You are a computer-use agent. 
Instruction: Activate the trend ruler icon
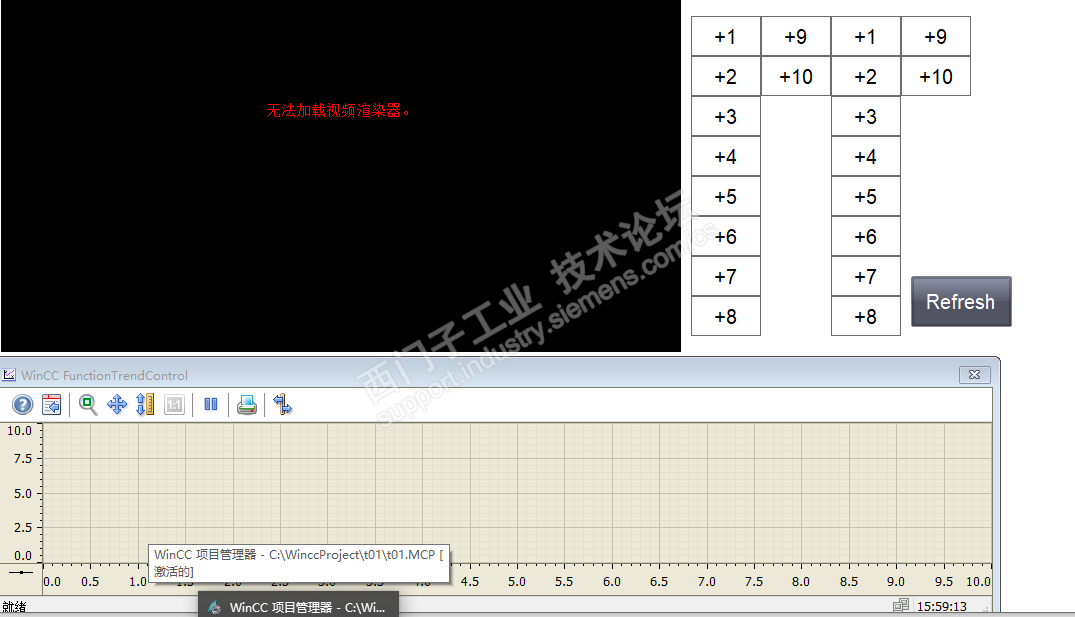282,404
